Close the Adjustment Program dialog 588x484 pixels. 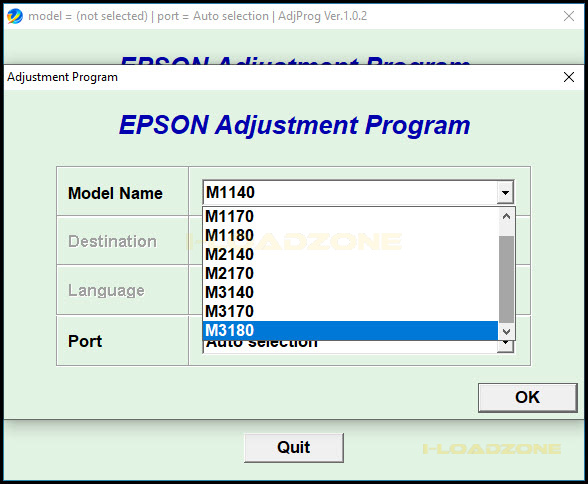(x=569, y=77)
